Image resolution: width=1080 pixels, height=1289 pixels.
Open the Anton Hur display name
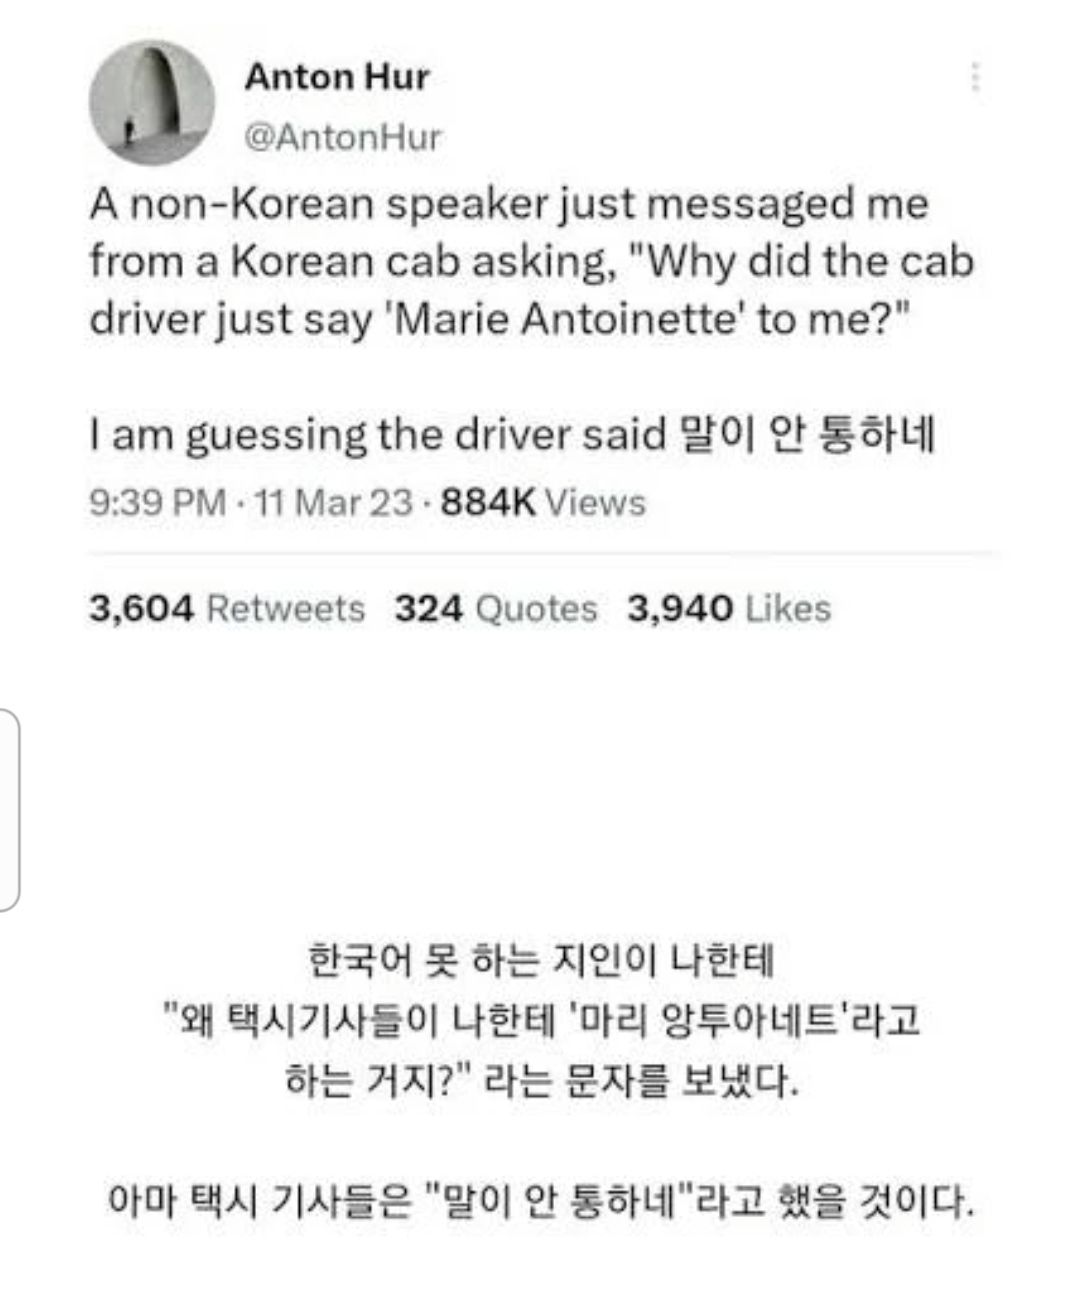click(337, 77)
